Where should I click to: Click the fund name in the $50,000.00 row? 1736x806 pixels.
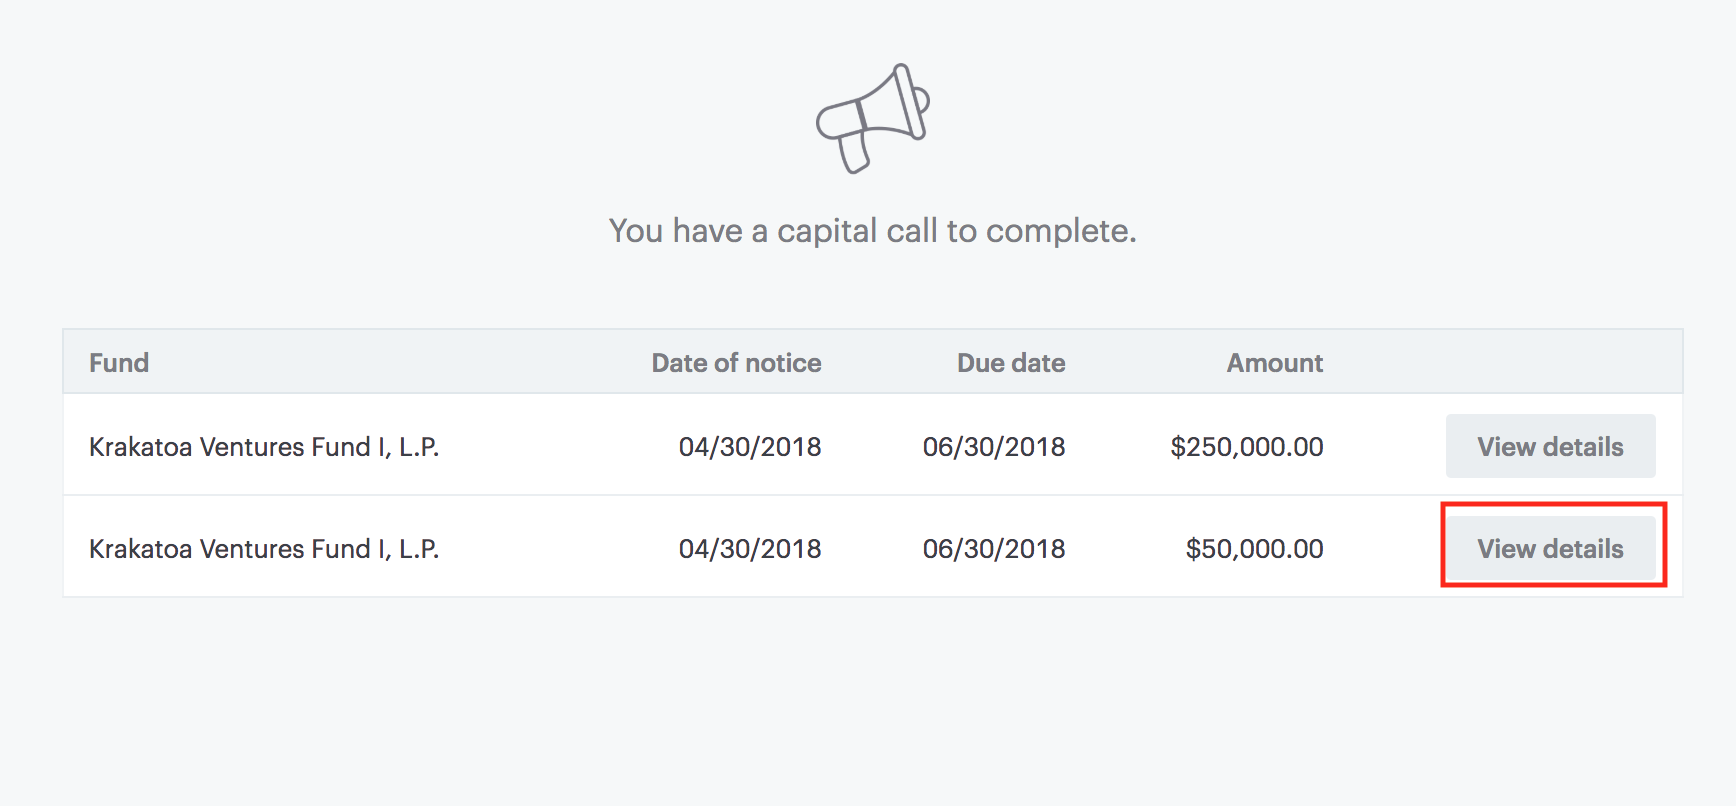[264, 549]
